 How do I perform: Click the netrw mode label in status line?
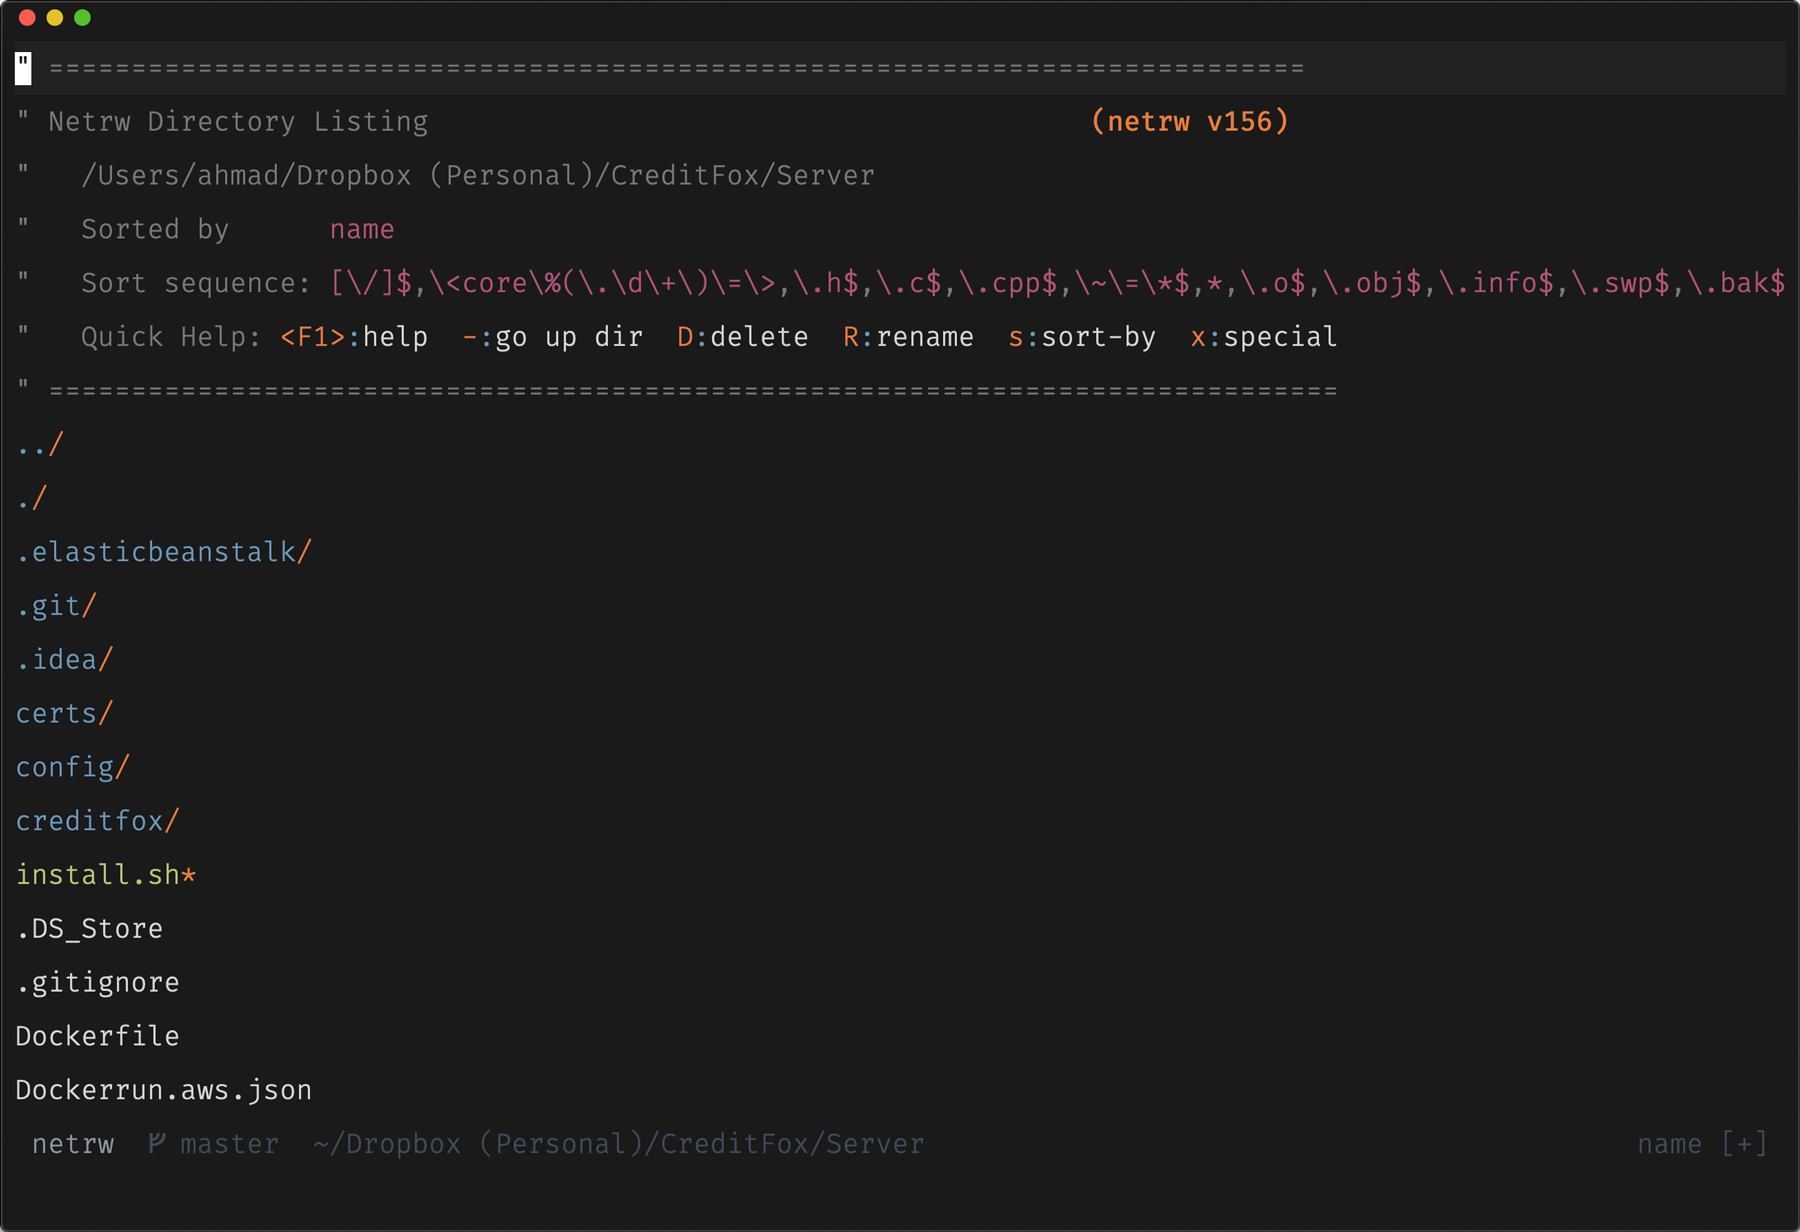(73, 1144)
